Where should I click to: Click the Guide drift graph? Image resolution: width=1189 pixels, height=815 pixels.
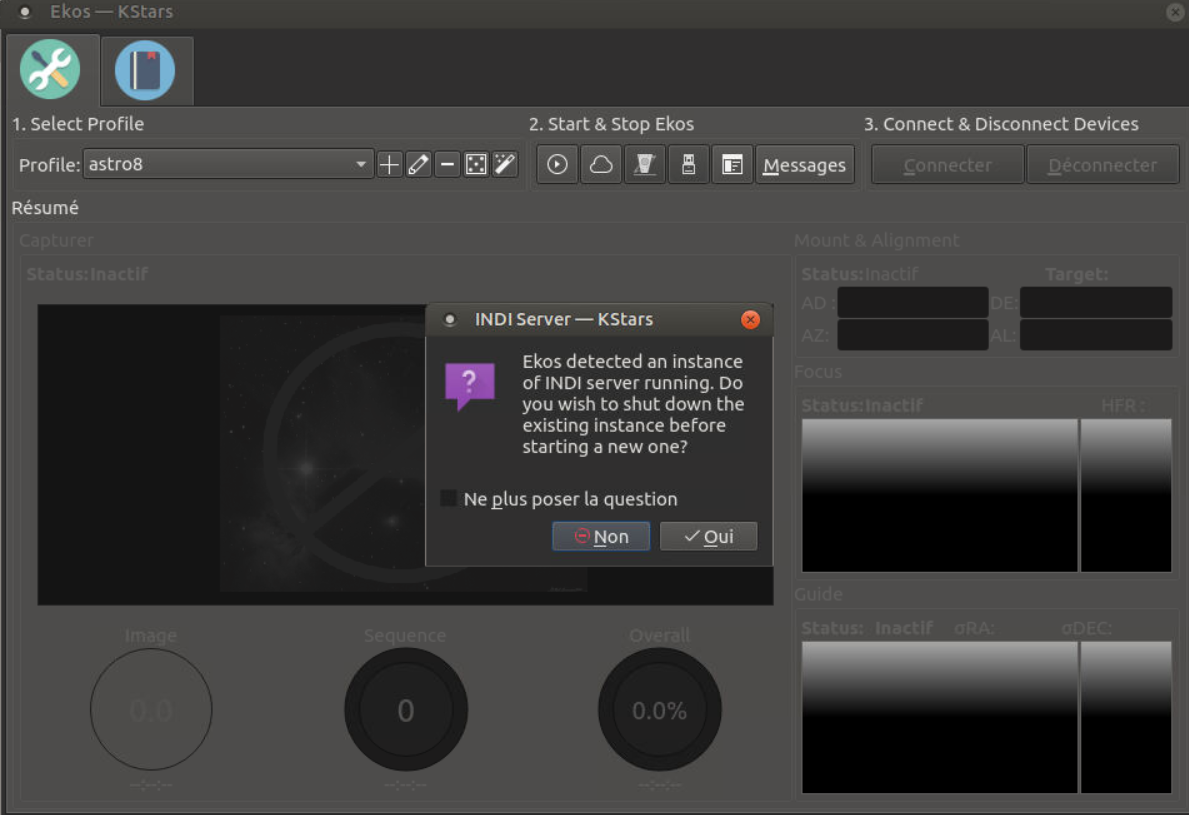pyautogui.click(x=940, y=717)
